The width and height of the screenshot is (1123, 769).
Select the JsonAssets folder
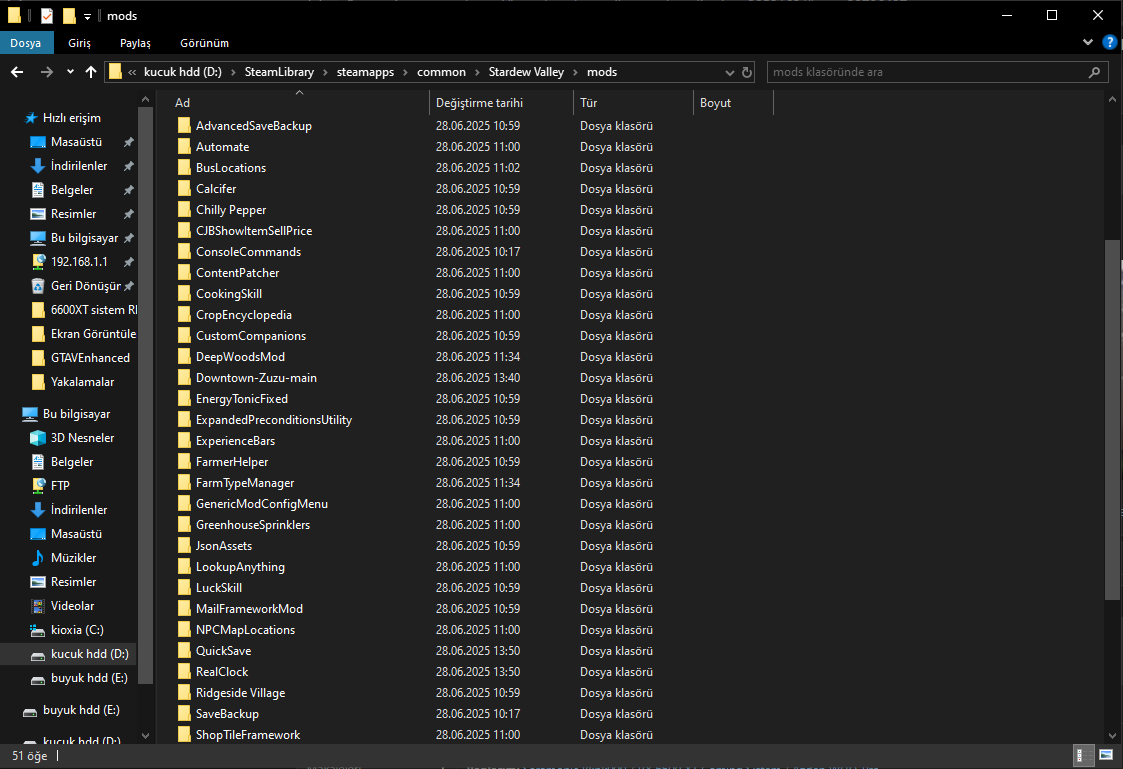tap(224, 546)
